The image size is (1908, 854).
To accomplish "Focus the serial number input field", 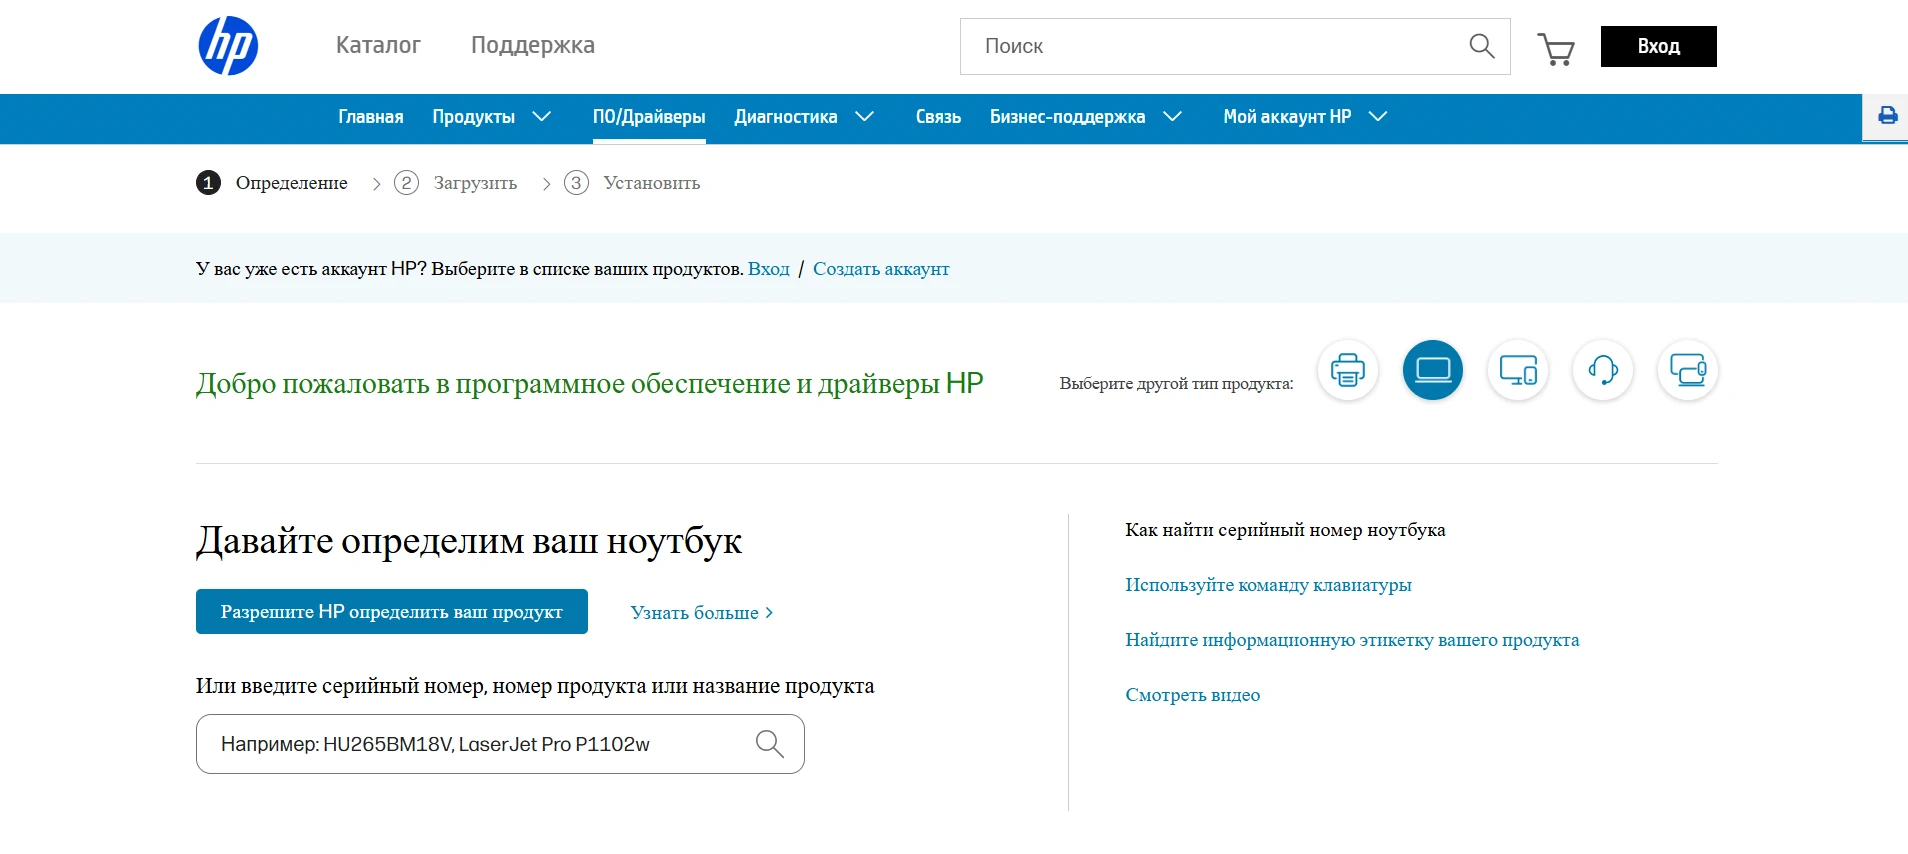I will [x=480, y=744].
